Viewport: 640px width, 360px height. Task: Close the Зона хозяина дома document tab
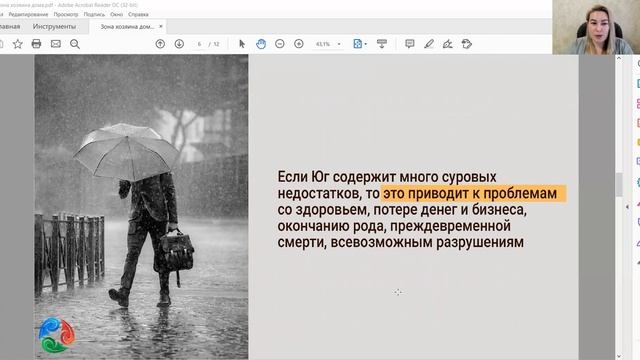click(x=161, y=26)
